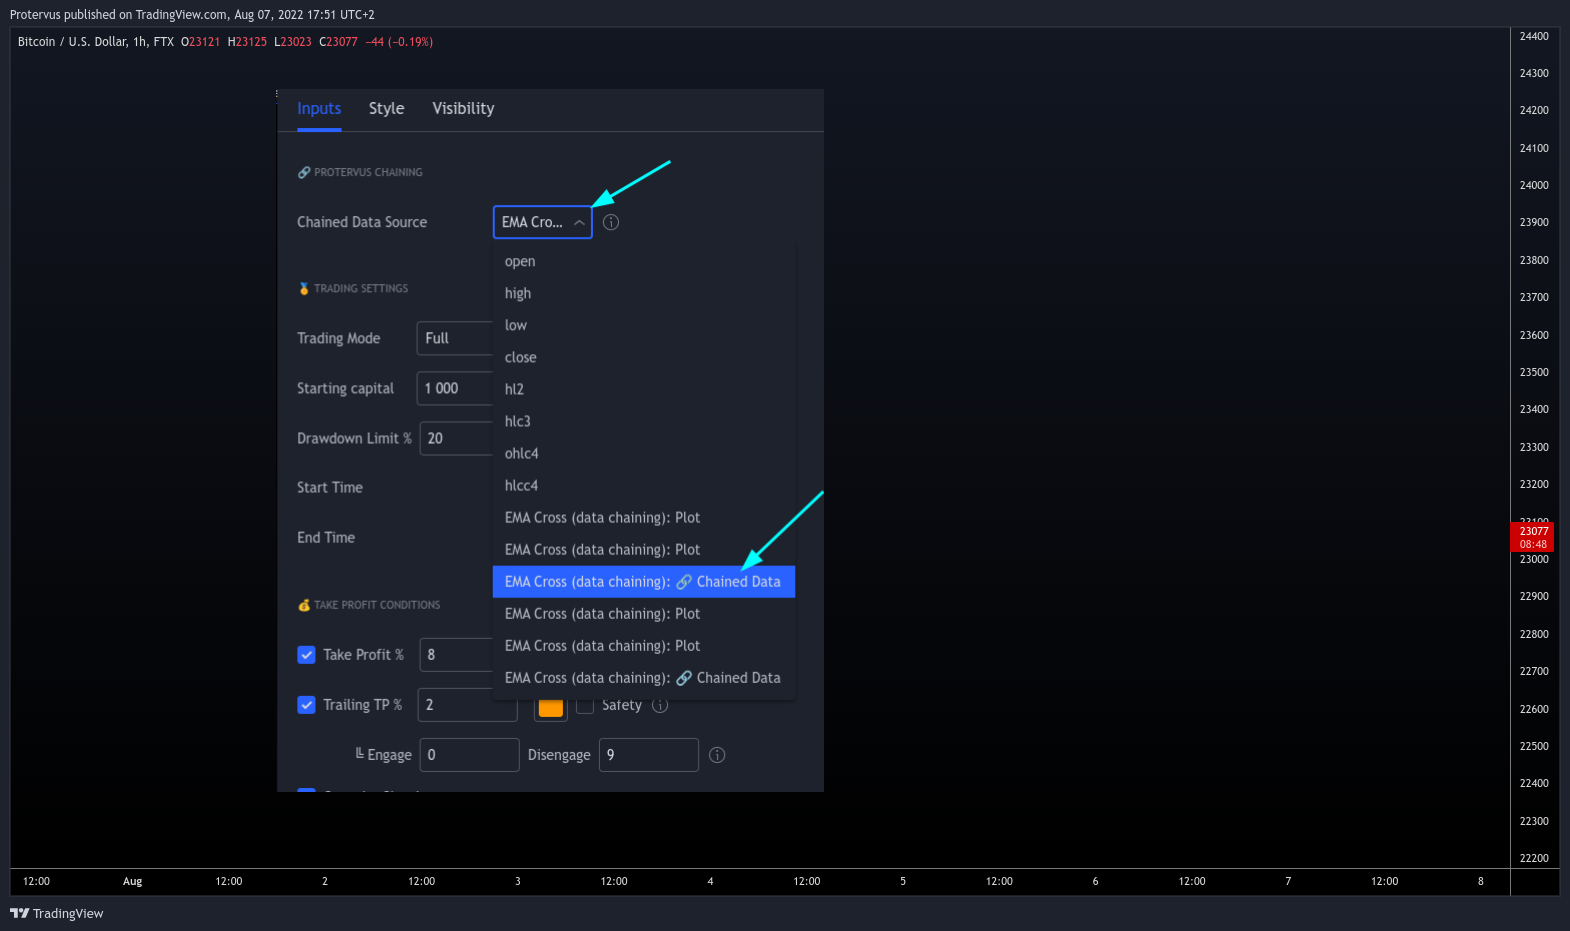The height and width of the screenshot is (931, 1570).
Task: Select 'ohlc4' source option
Action: 644,453
